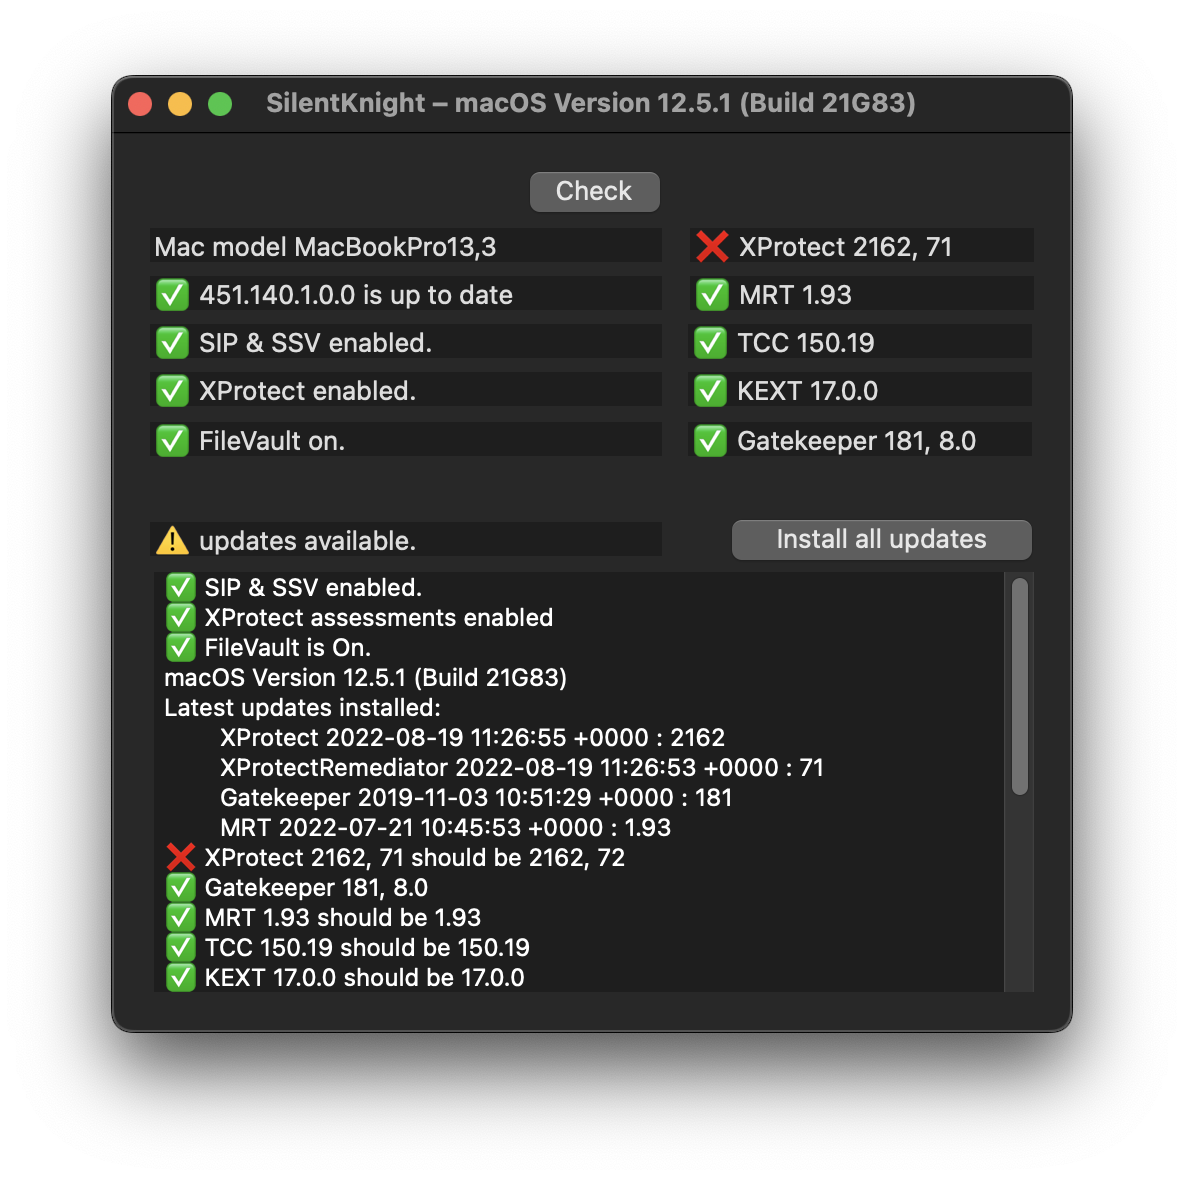Click the green check next to Gatekeeper 181, 8.0
1184x1180 pixels.
[x=710, y=440]
